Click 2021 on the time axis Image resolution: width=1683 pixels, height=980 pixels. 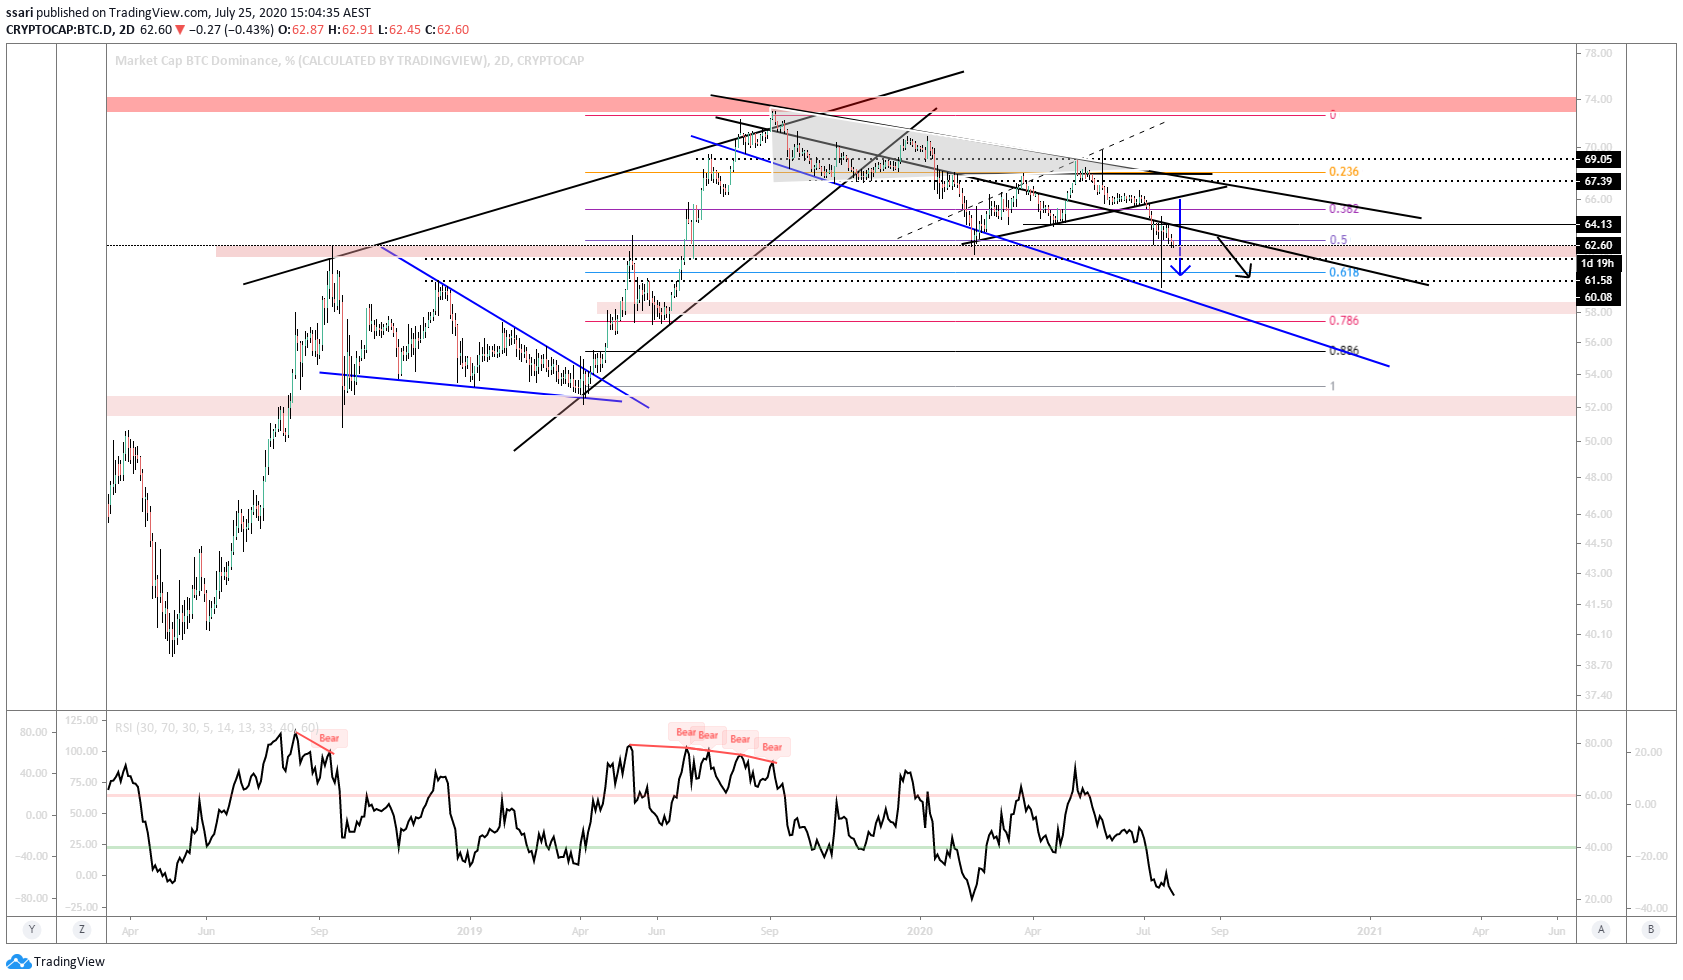click(x=1369, y=931)
